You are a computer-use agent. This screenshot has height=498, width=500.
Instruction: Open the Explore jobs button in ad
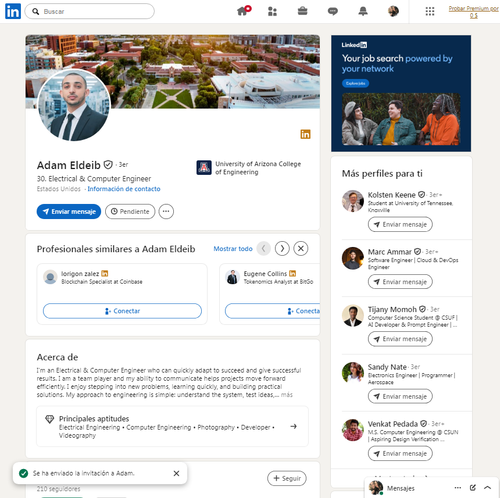click(355, 83)
